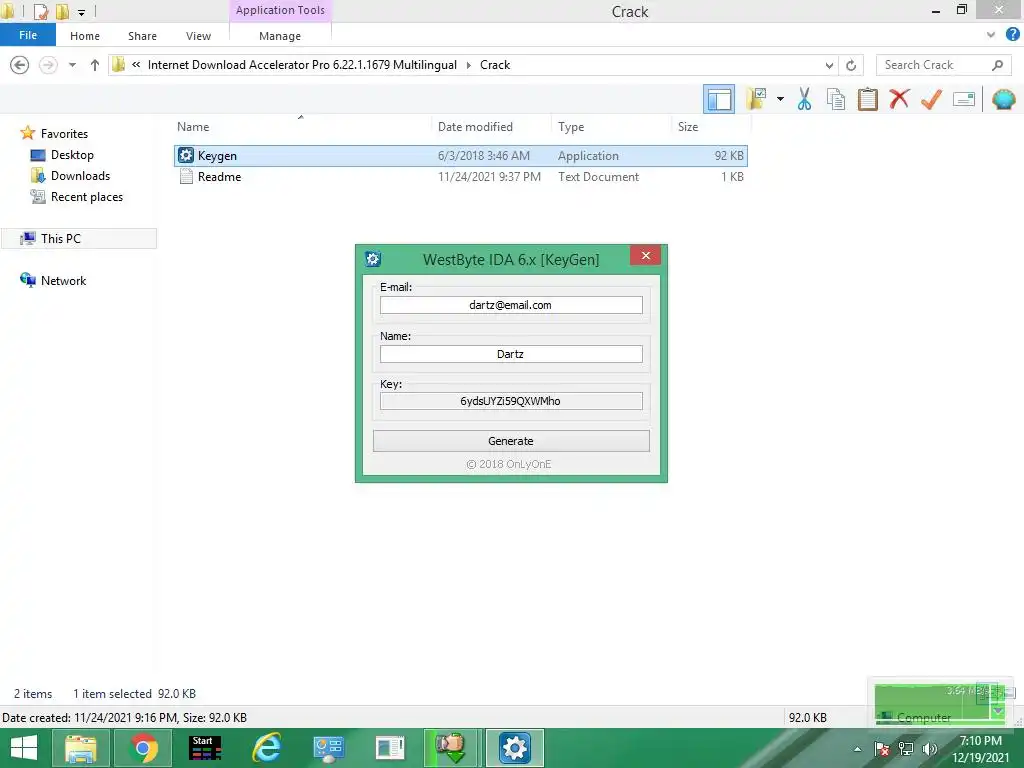Sort files by the Name column header

(193, 127)
